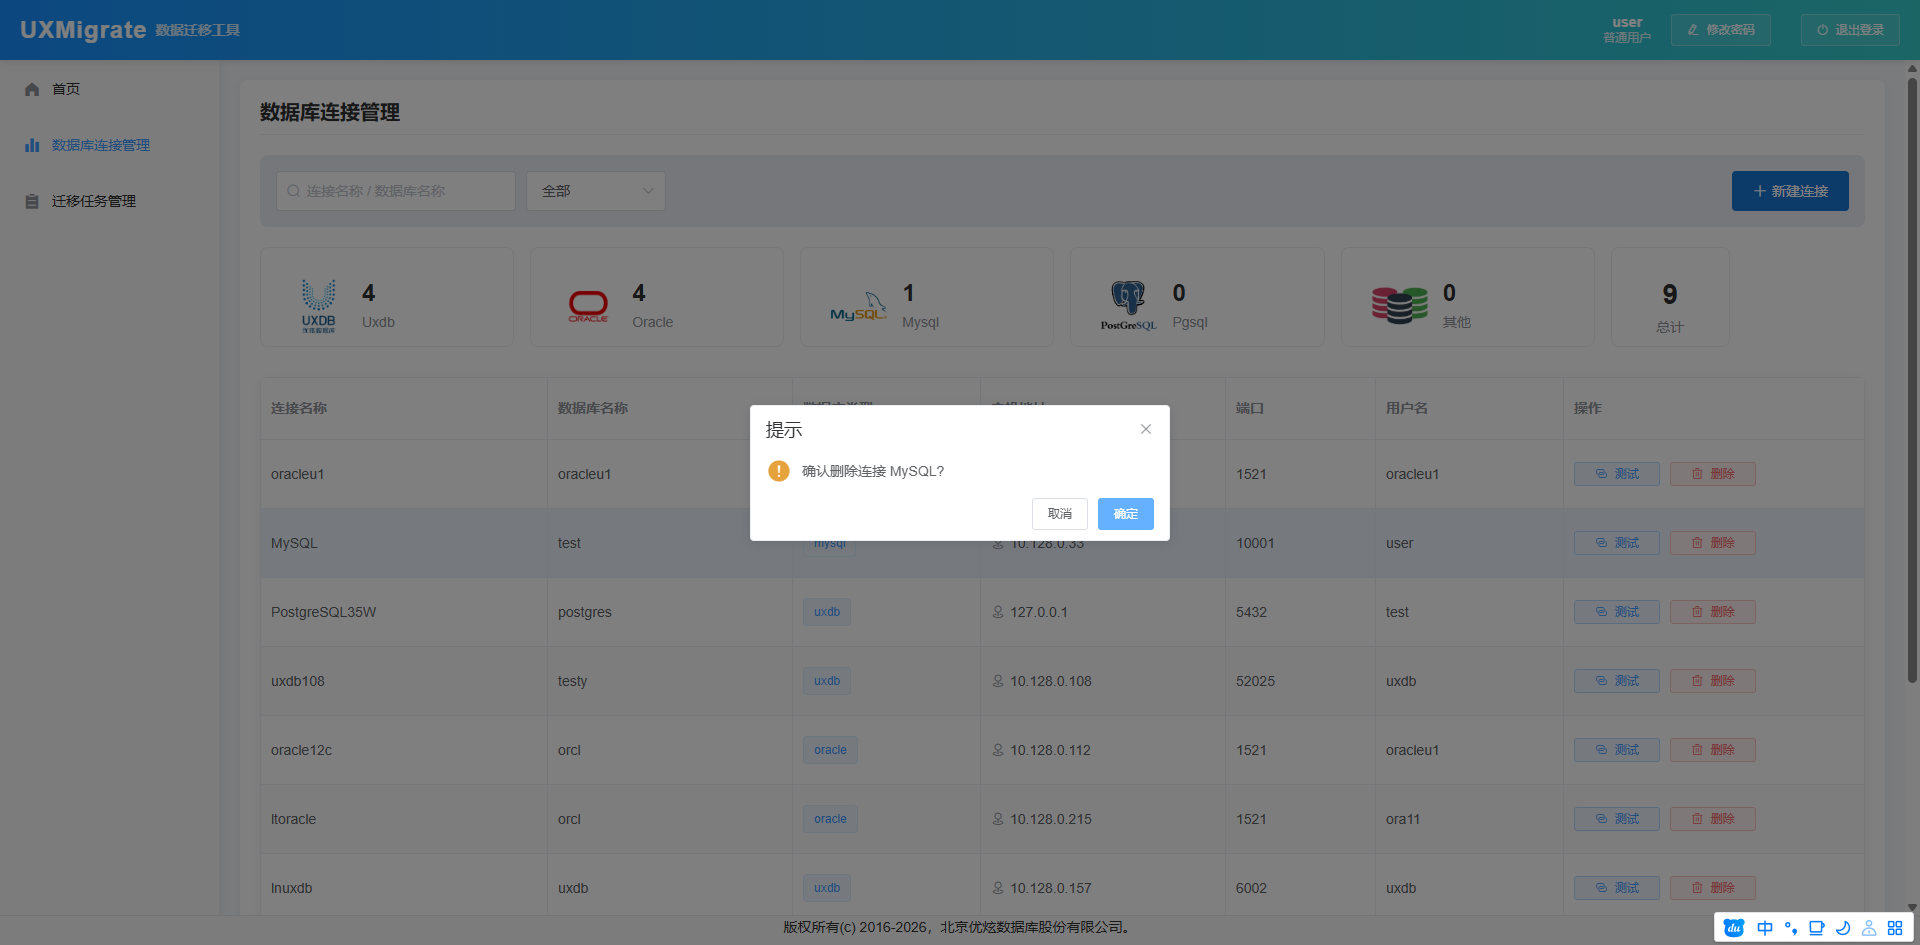Cancel deletion with the 取消 button
This screenshot has height=945, width=1920.
point(1059,514)
